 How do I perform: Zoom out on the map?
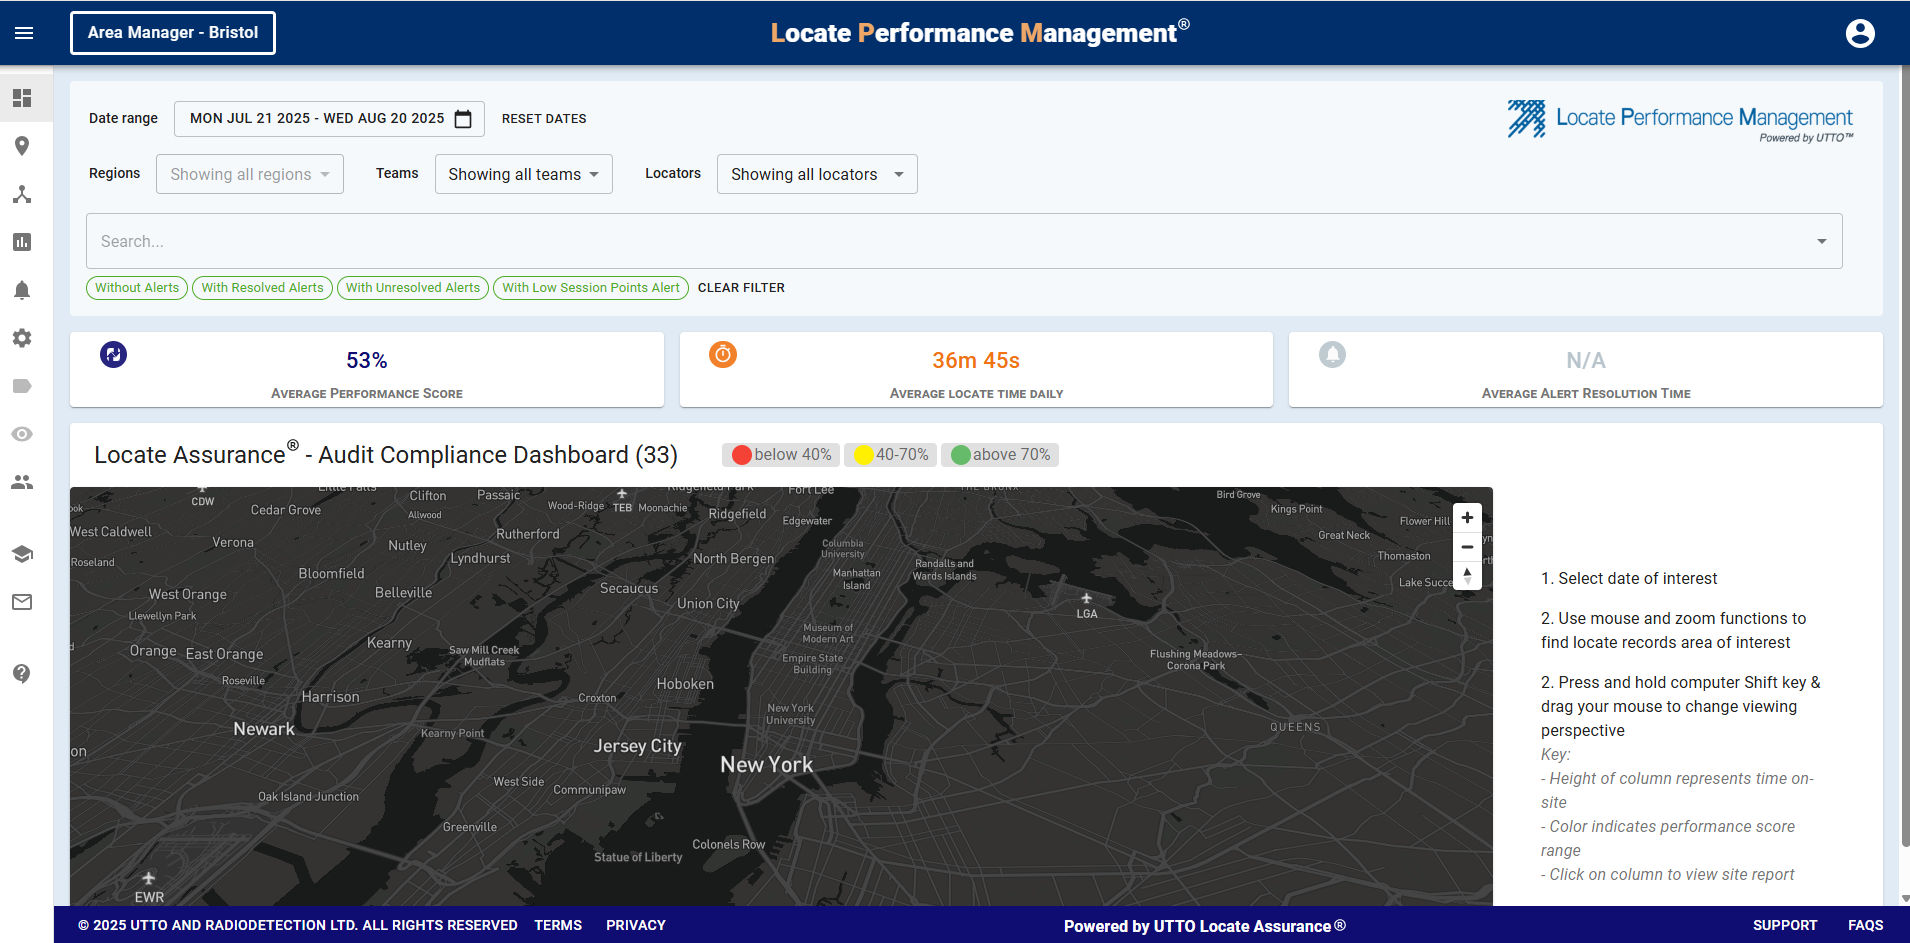[1467, 547]
